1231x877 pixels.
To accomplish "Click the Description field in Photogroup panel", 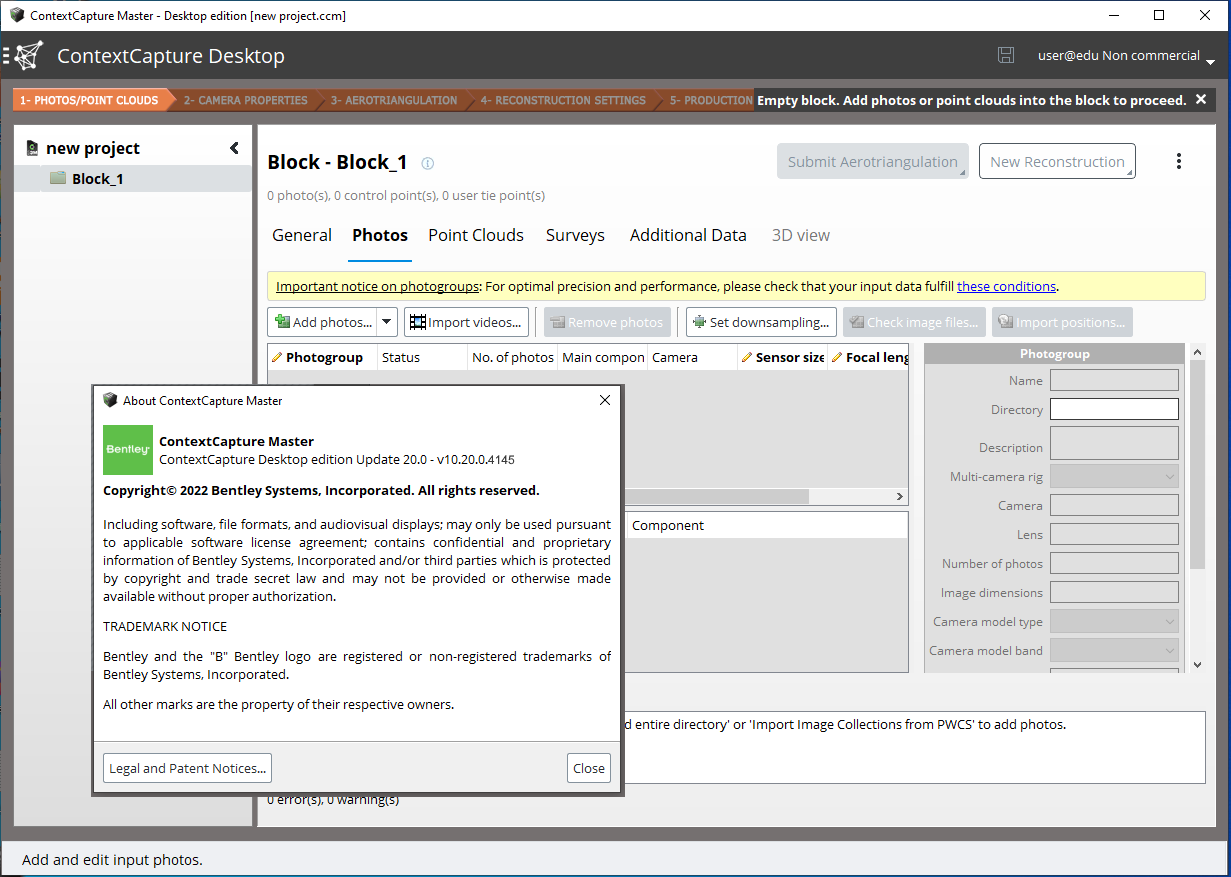I will tap(1114, 443).
